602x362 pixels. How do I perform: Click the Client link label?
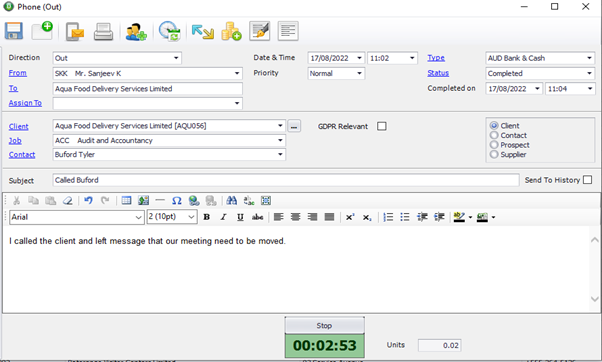pyautogui.click(x=18, y=126)
